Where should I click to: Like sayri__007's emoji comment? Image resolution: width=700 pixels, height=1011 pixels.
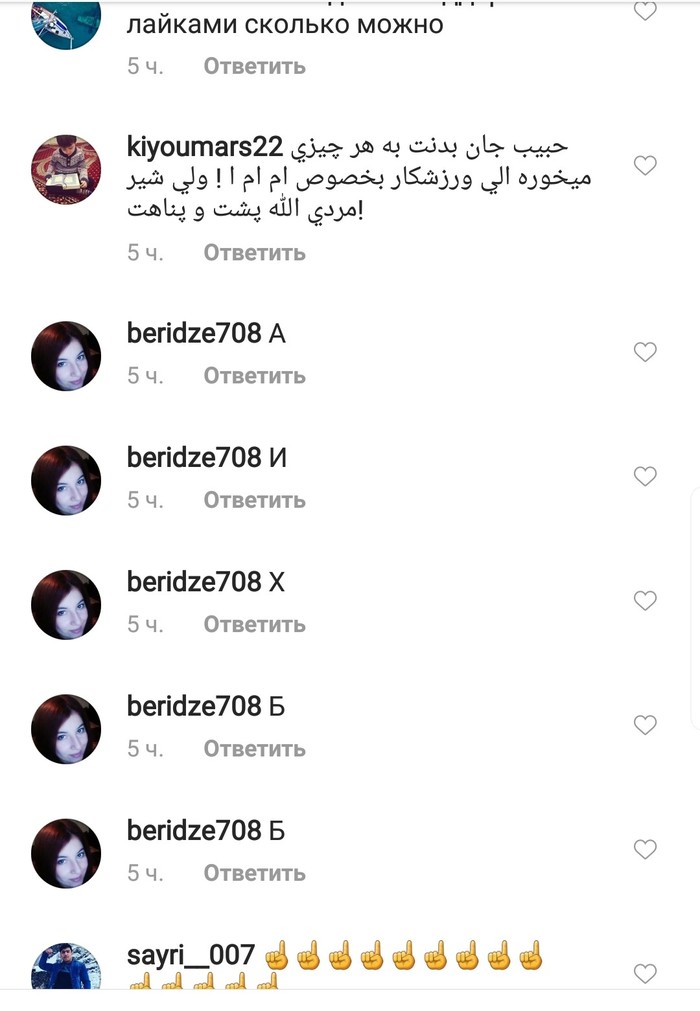pyautogui.click(x=645, y=974)
